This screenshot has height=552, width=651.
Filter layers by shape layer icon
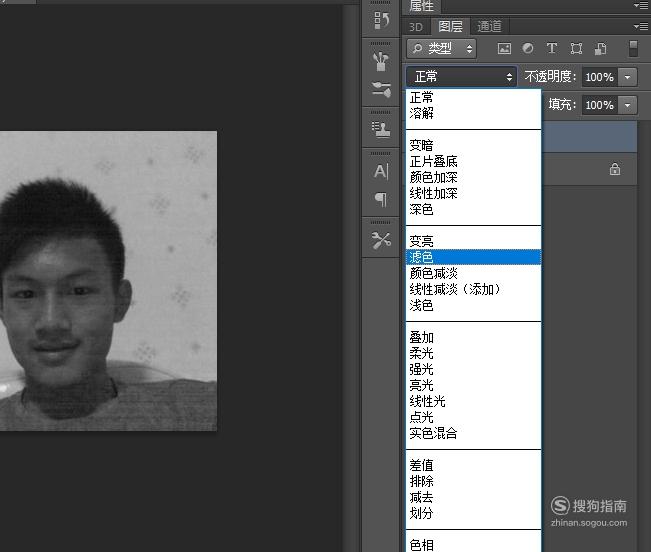(576, 49)
